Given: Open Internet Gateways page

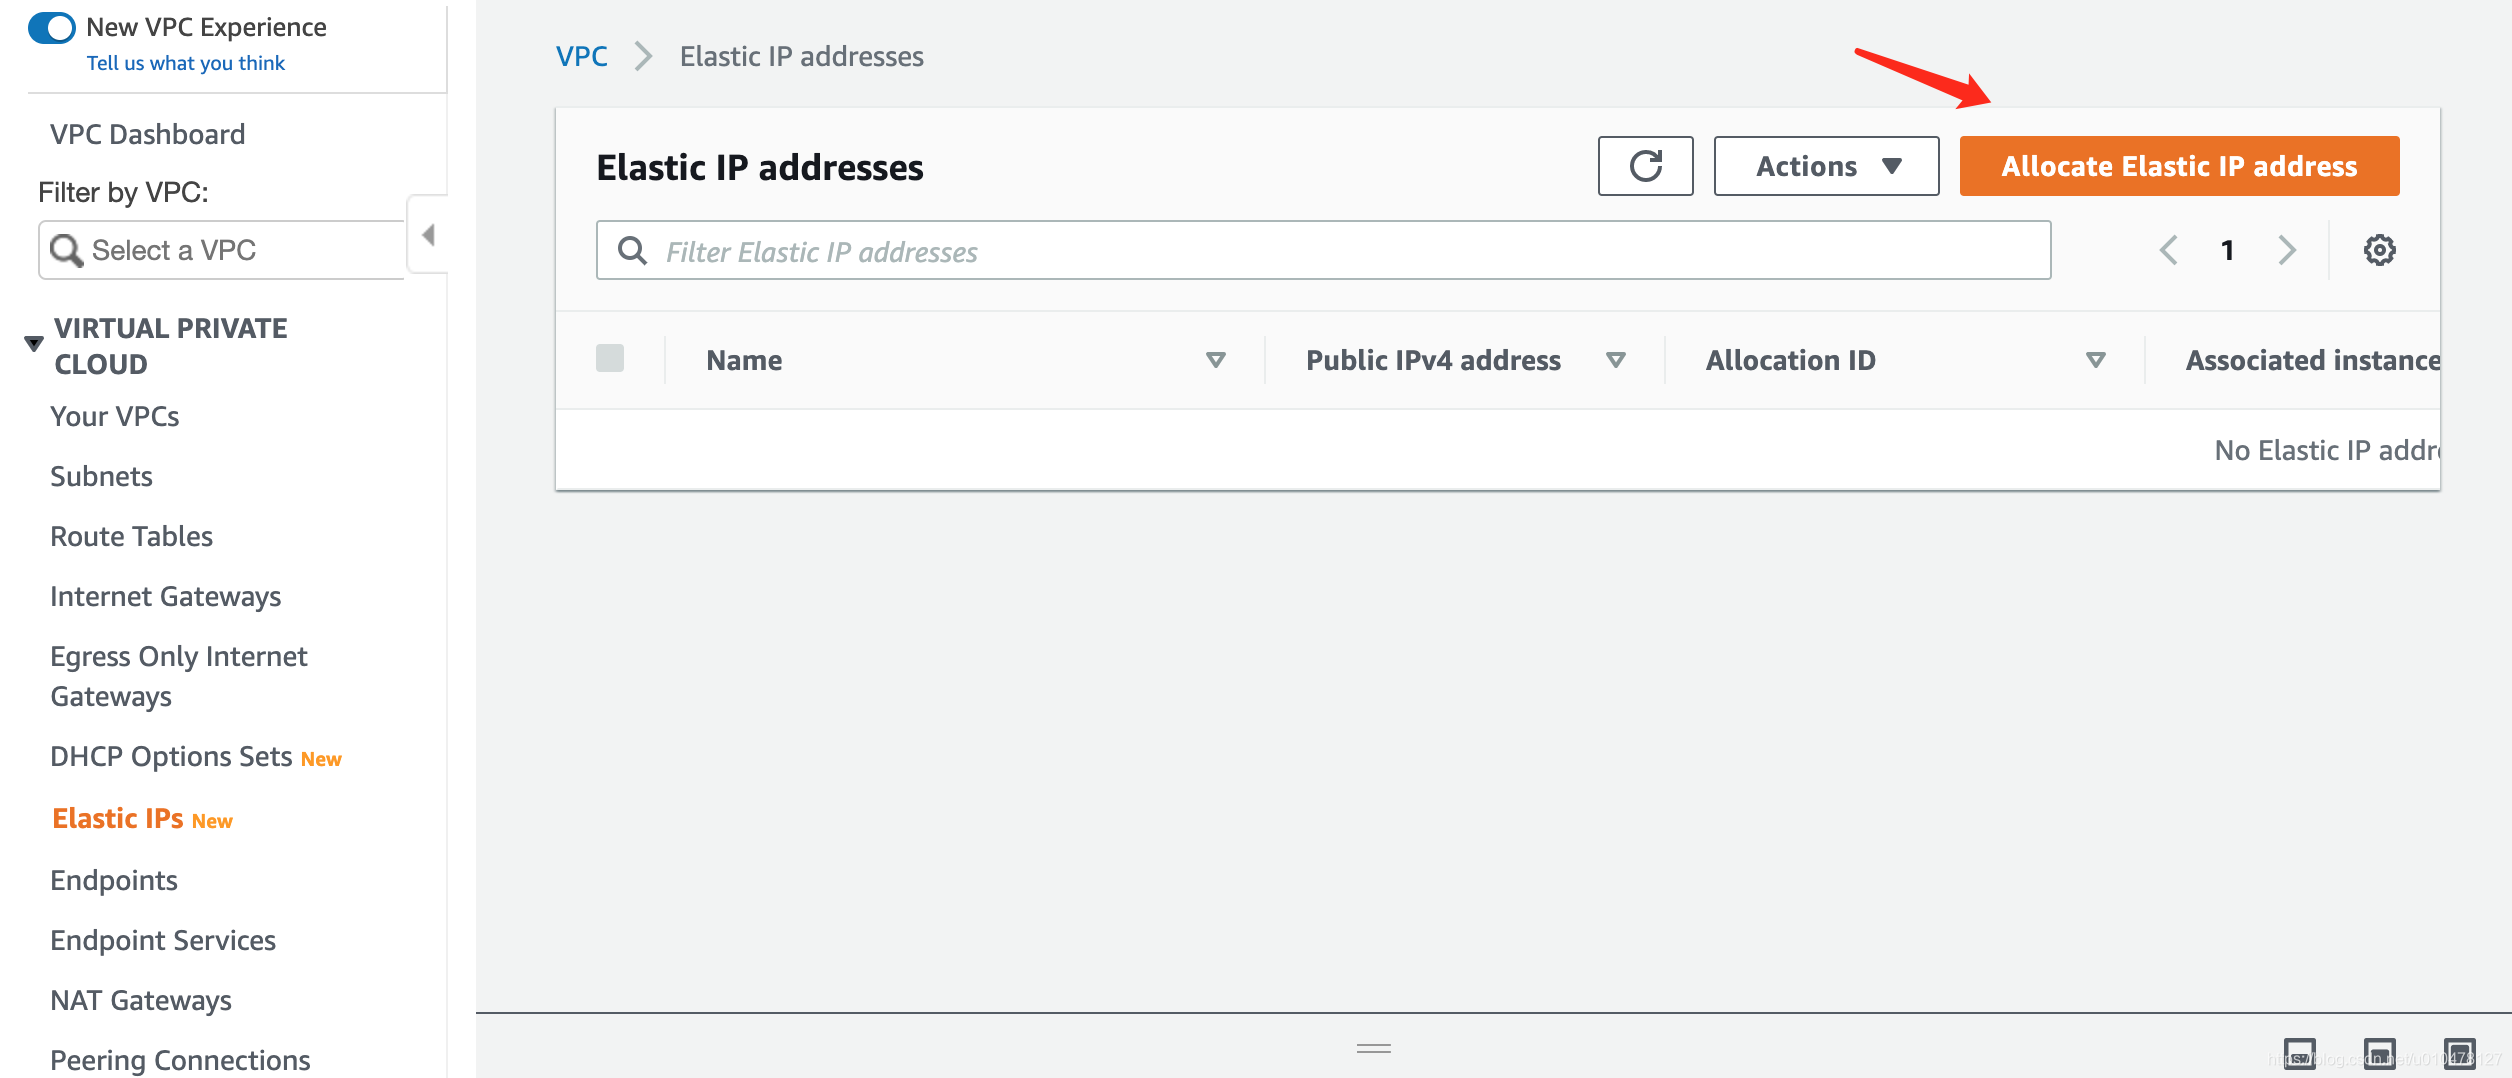Looking at the screenshot, I should click(165, 596).
